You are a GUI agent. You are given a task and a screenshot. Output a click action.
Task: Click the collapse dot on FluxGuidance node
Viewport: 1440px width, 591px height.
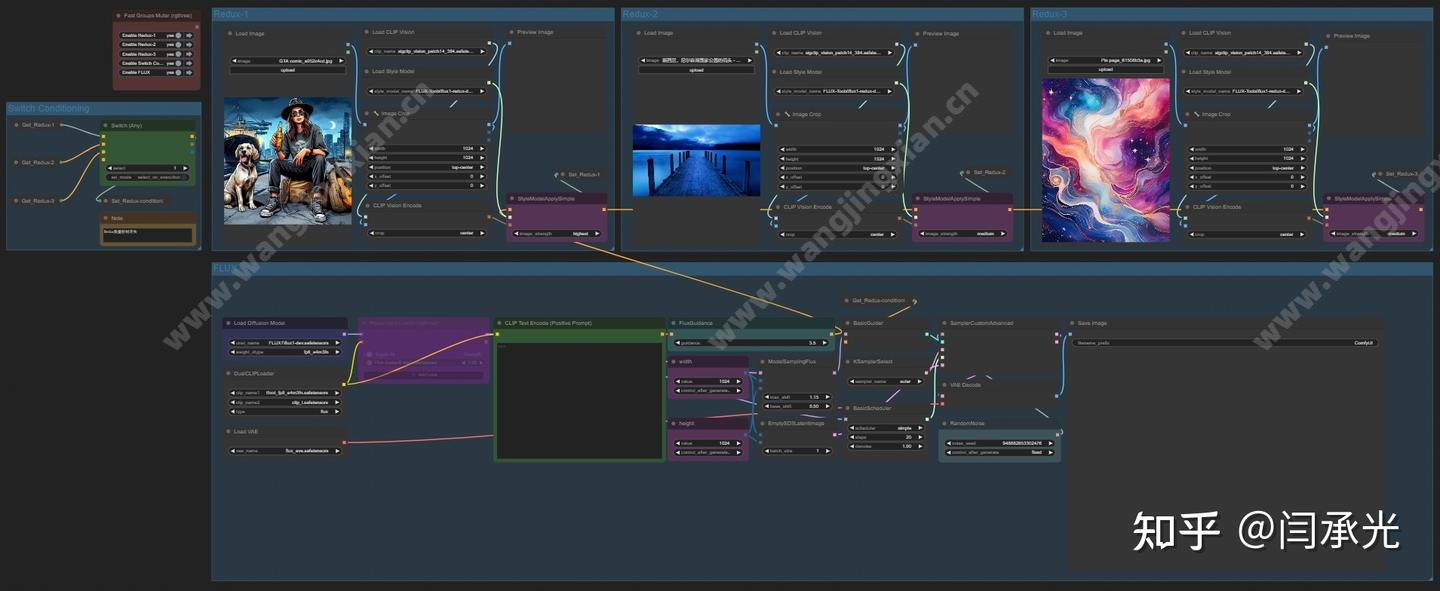click(x=673, y=323)
